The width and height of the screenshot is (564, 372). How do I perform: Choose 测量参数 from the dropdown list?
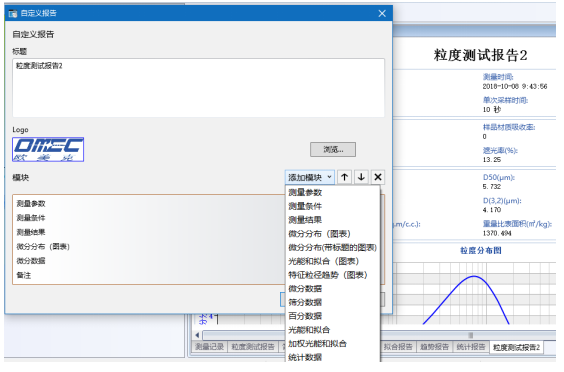(x=305, y=192)
